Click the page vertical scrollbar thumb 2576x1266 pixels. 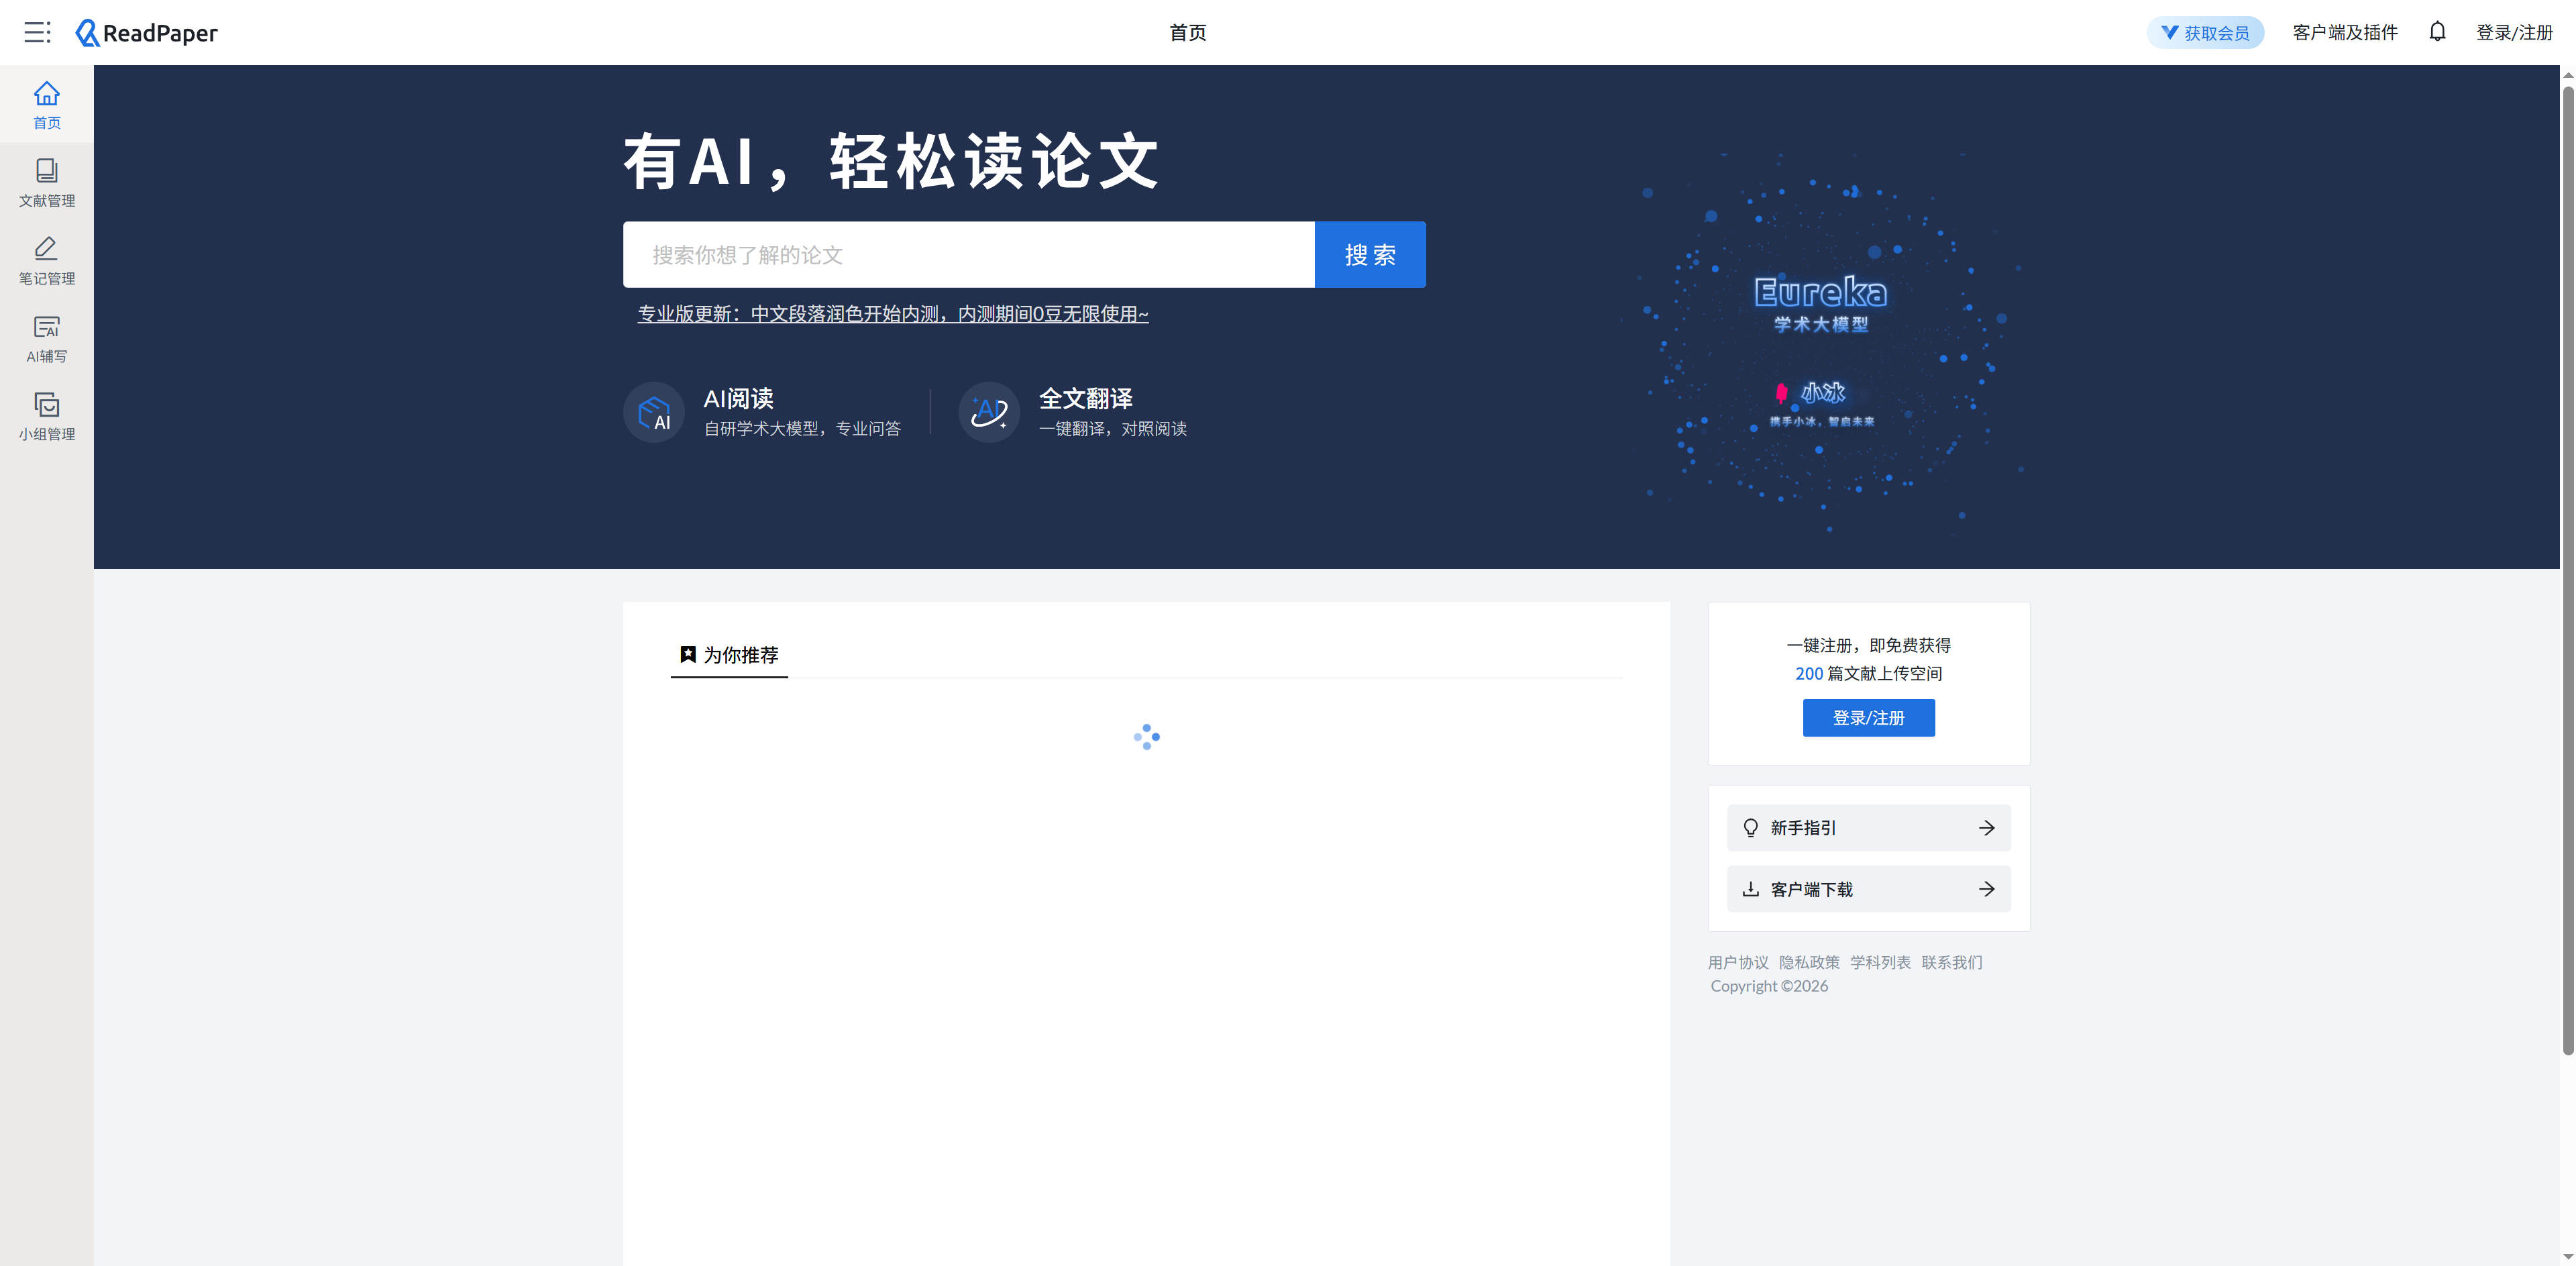click(2567, 570)
